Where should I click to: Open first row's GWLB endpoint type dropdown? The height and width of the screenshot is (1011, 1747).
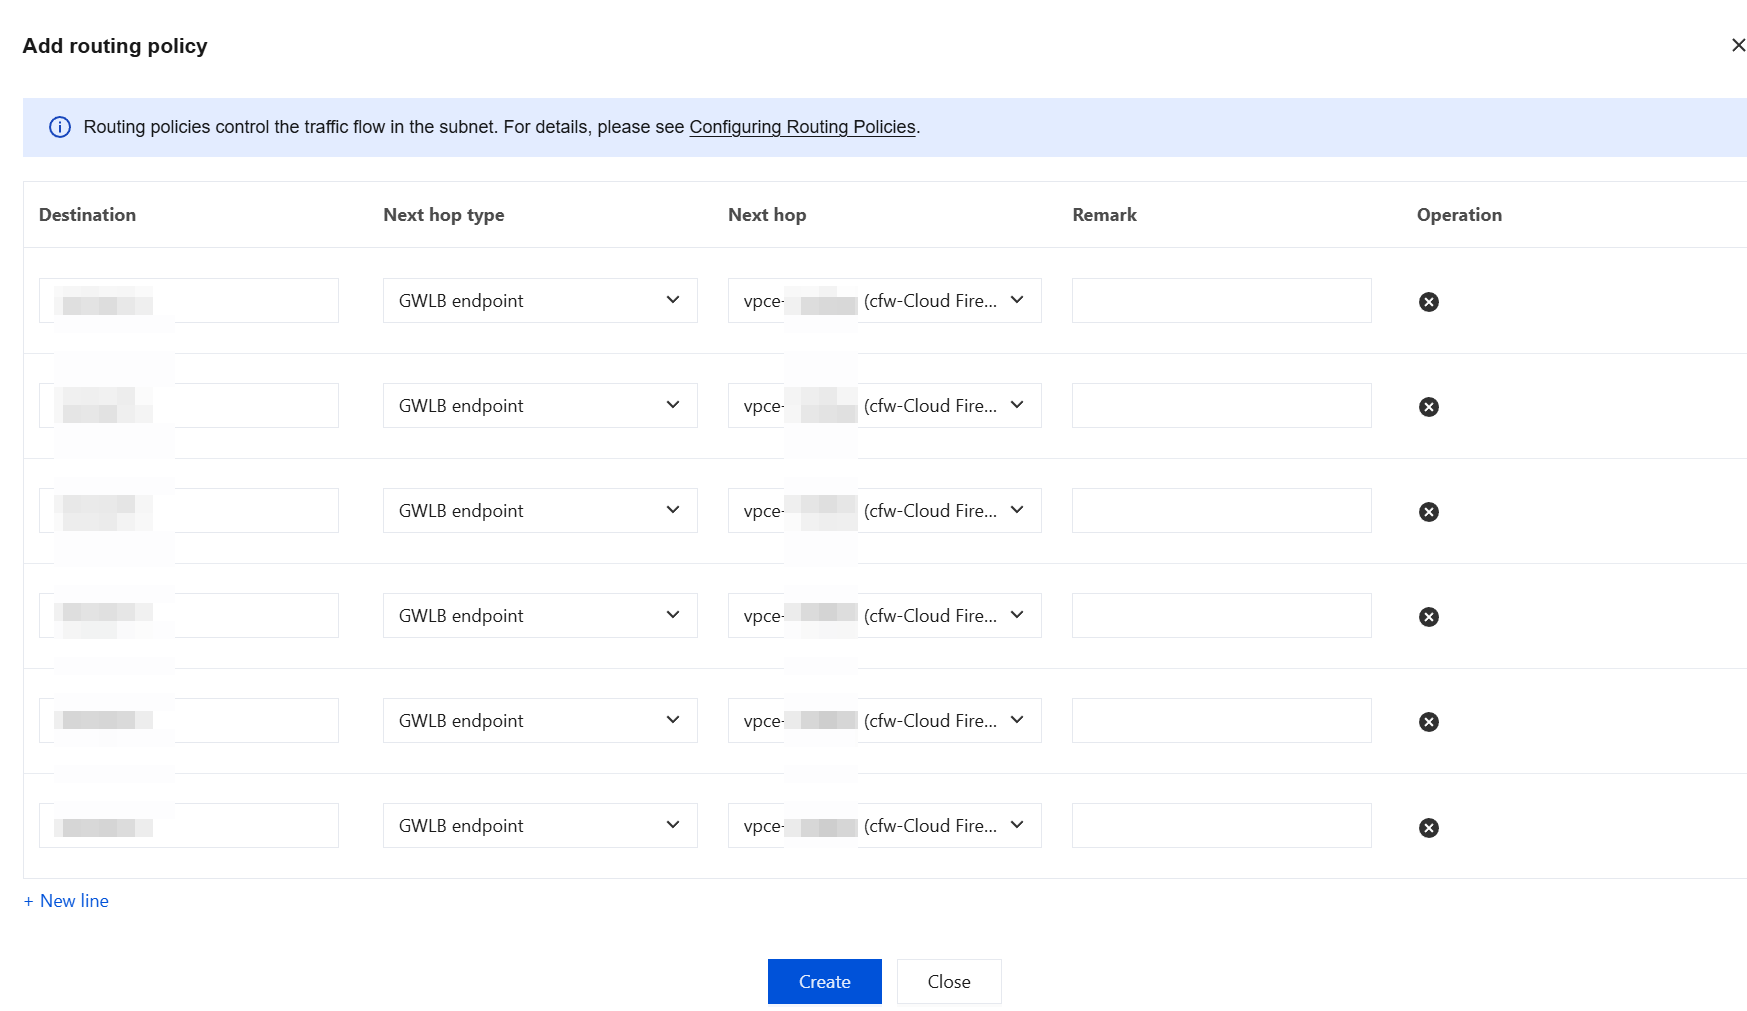pos(540,300)
